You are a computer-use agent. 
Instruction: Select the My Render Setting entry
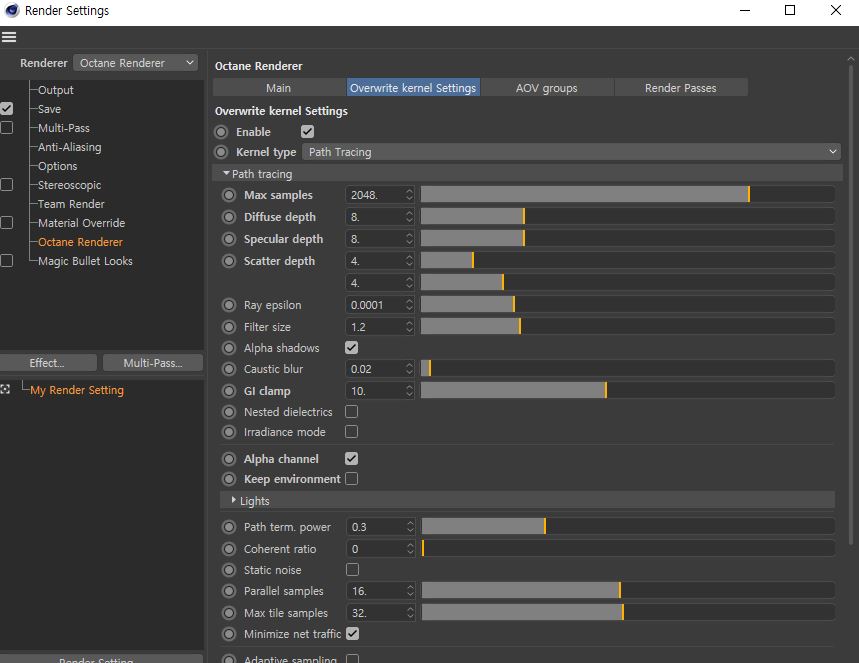77,390
